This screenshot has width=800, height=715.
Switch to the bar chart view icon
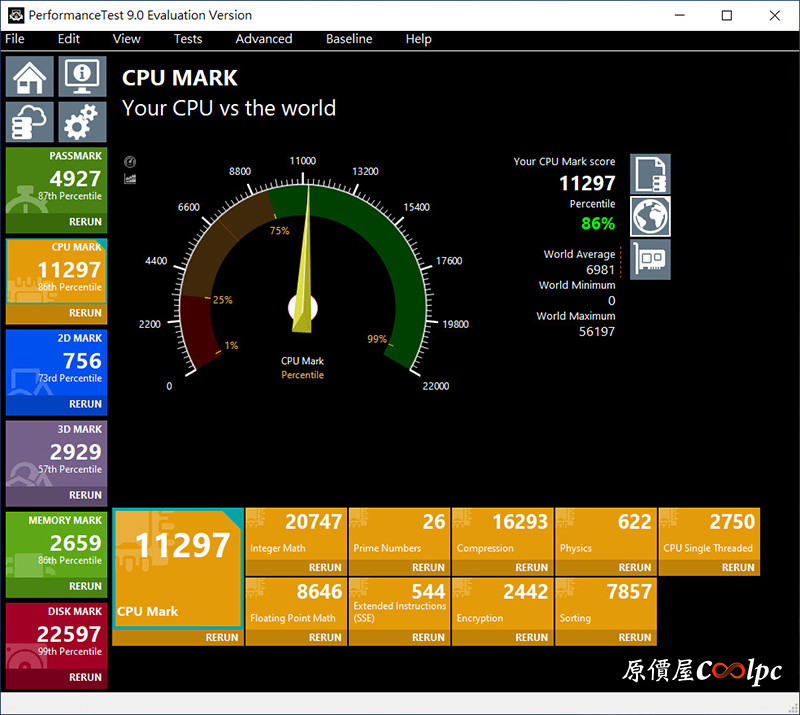click(x=130, y=179)
